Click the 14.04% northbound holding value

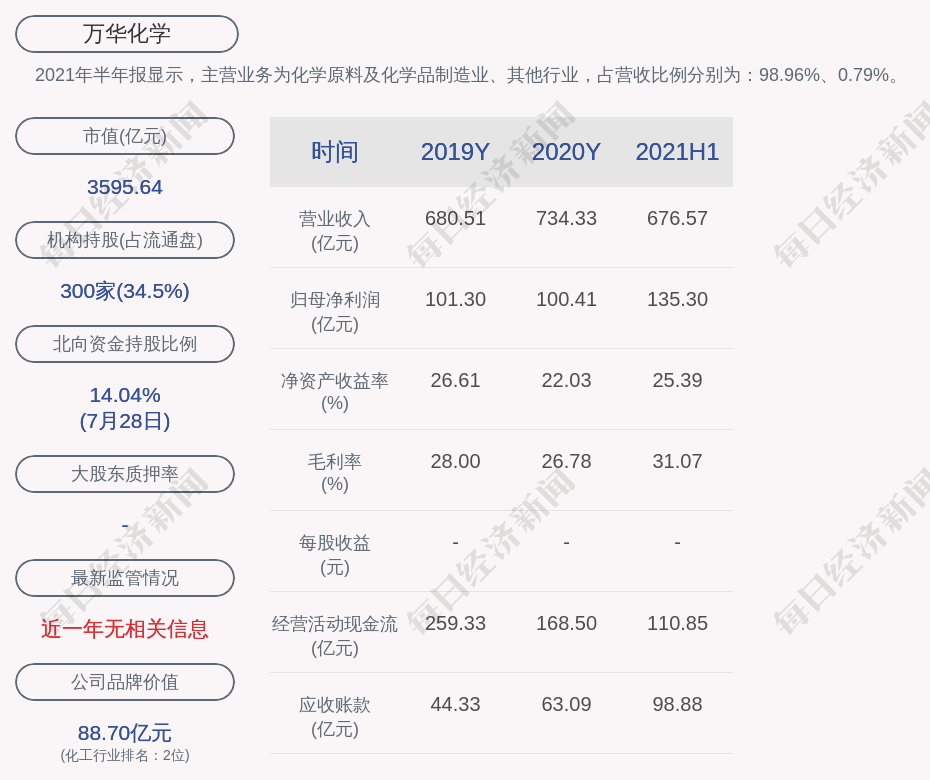click(125, 395)
